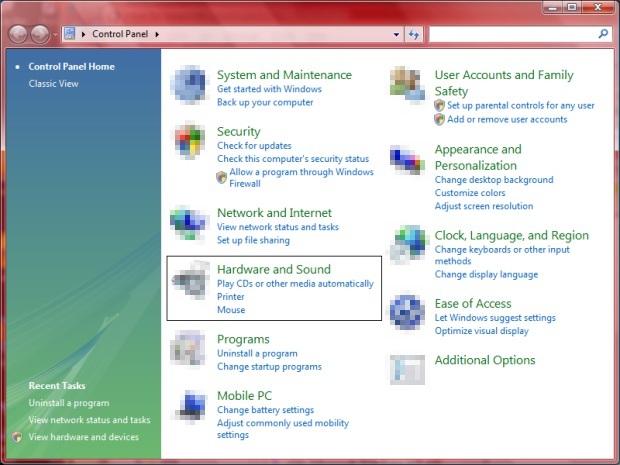The height and width of the screenshot is (465, 620).
Task: Open the Uninstall a program link under Programs
Action: point(257,354)
